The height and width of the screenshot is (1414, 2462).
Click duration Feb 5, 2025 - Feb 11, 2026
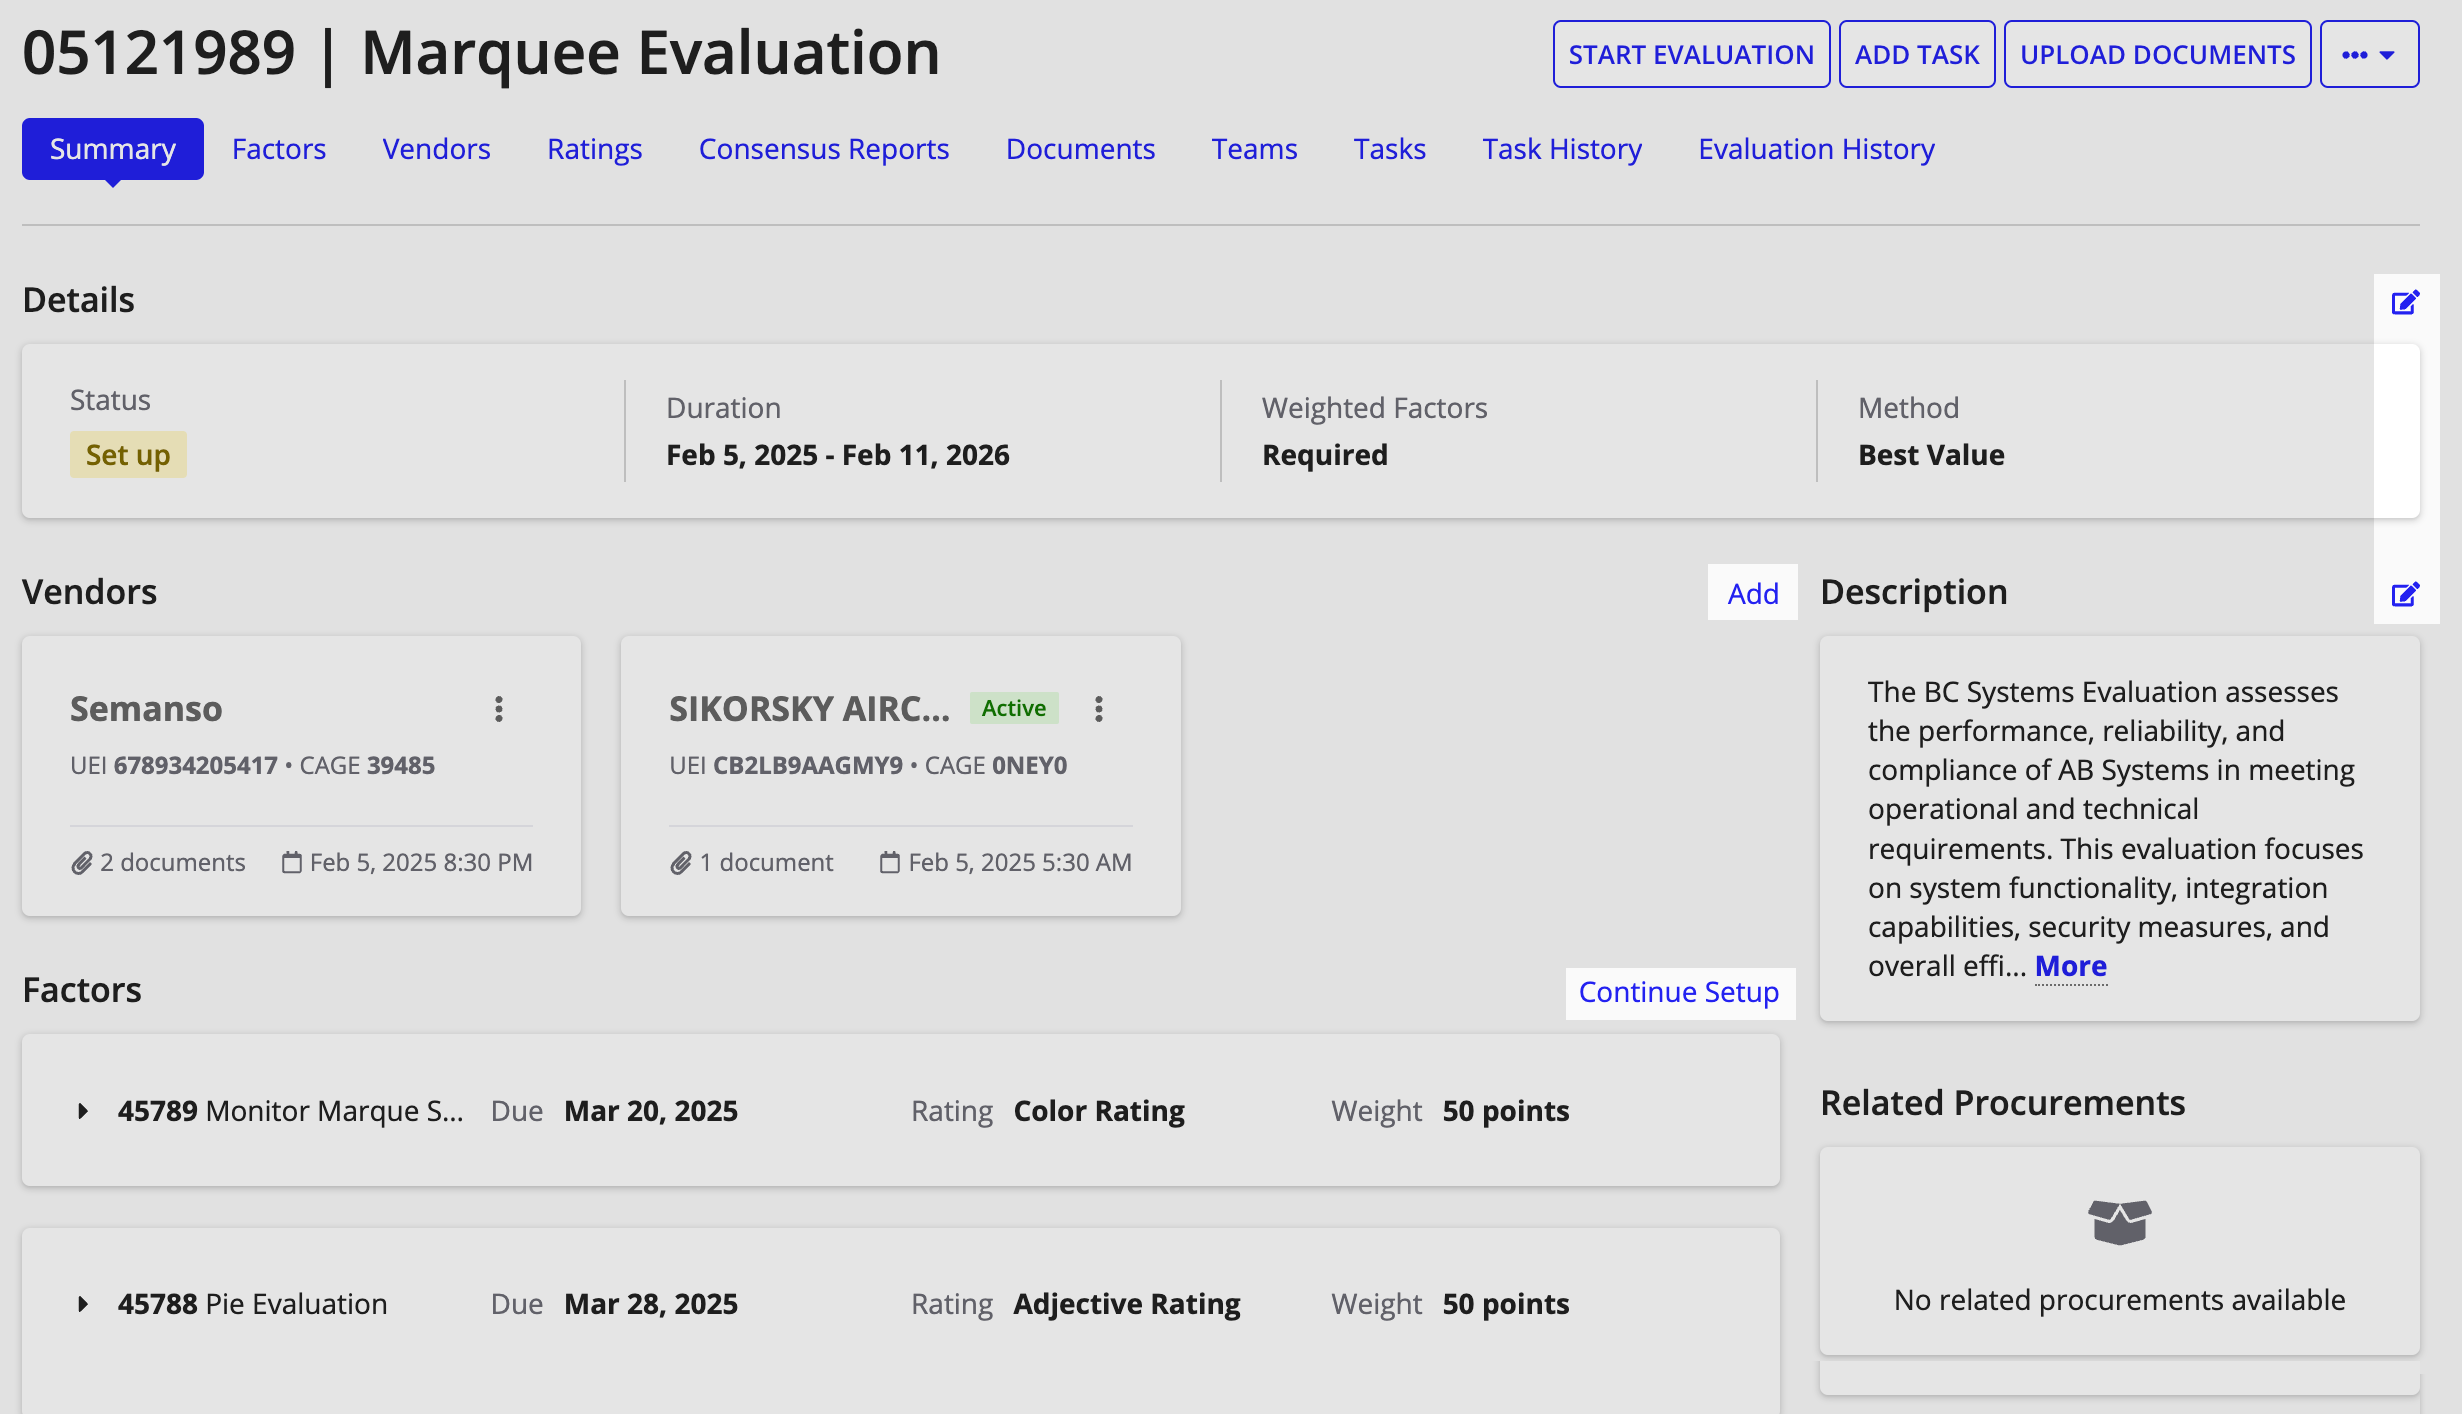(x=838, y=455)
